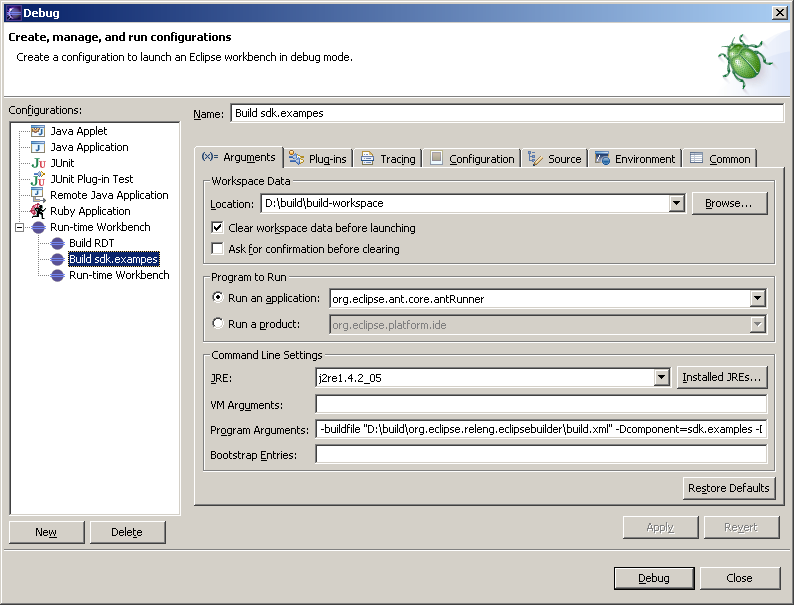The image size is (794, 605).
Task: Switch to the Tracing tab
Action: click(388, 158)
